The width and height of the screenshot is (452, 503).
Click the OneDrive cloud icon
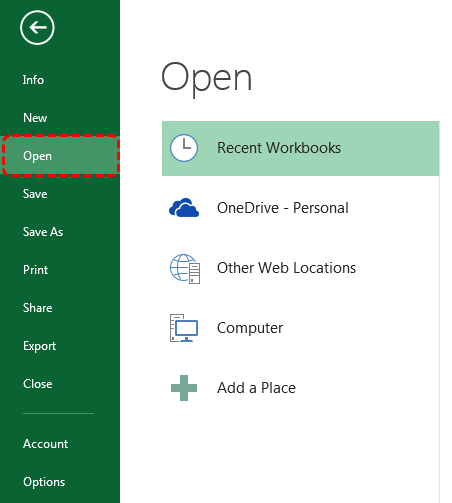(x=184, y=208)
